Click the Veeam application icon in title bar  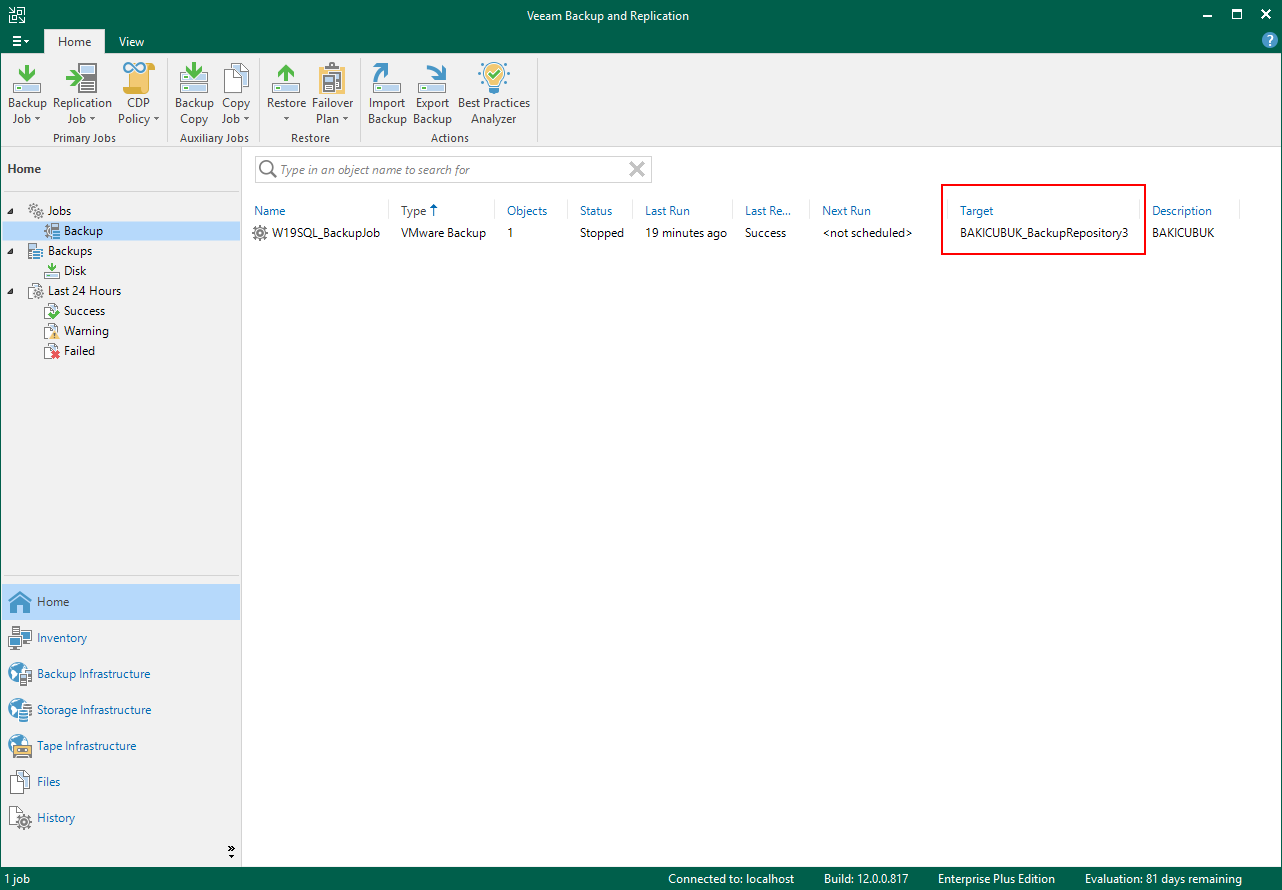(16, 15)
